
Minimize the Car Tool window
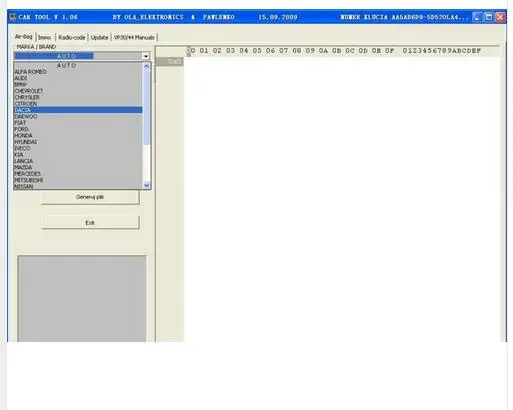(x=477, y=17)
